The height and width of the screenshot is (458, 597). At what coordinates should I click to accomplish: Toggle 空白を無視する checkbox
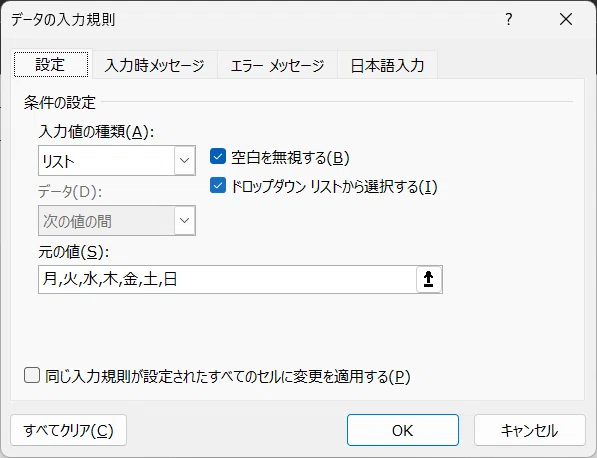pyautogui.click(x=218, y=156)
